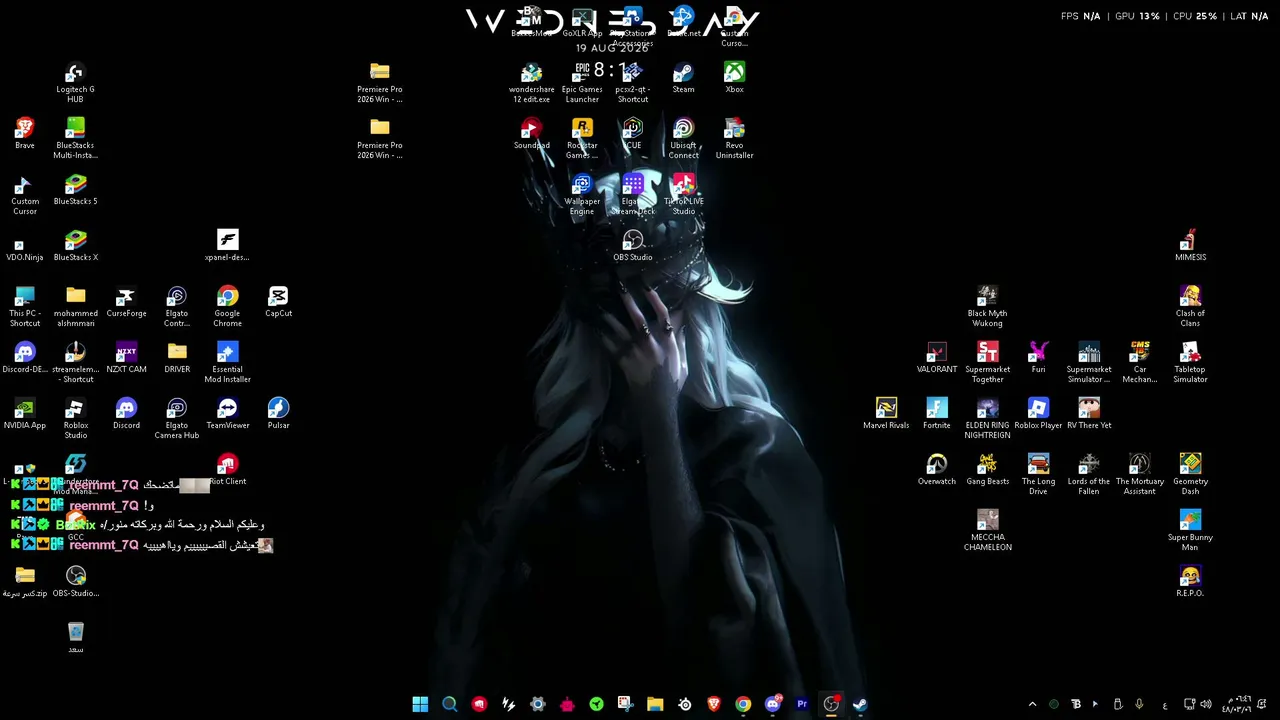This screenshot has width=1280, height=720.
Task: Open The Long Drive shortcut
Action: click(x=1038, y=475)
